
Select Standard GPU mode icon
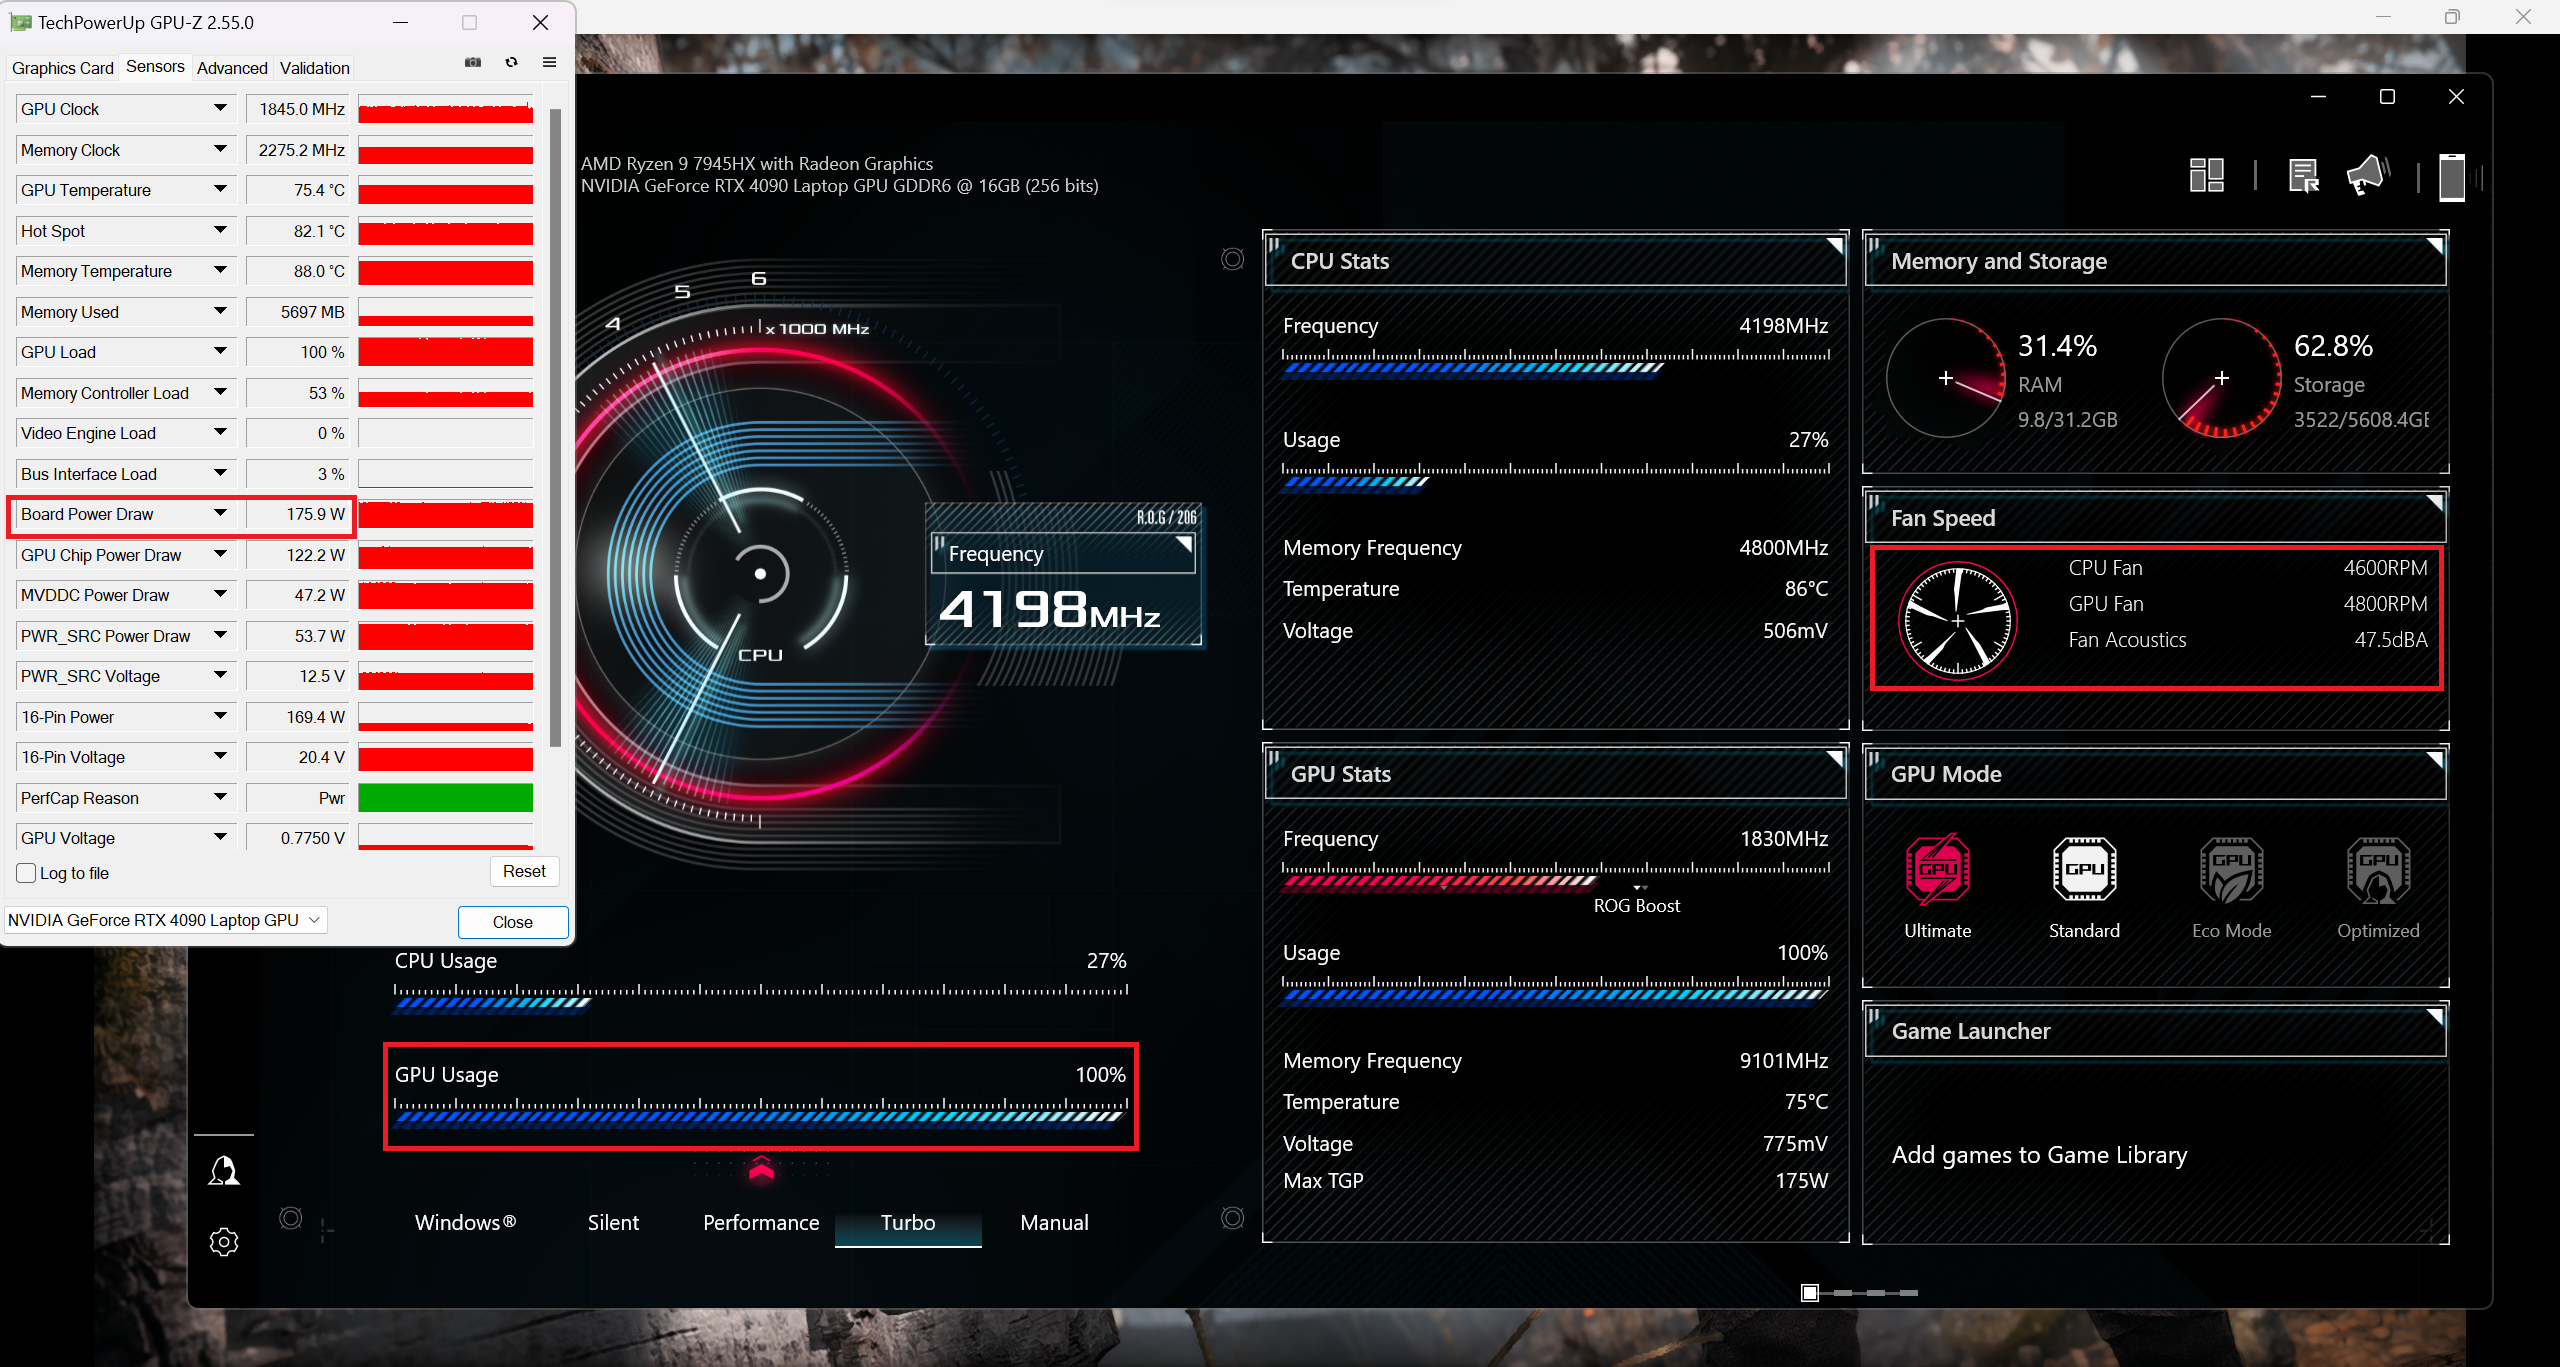click(x=2084, y=869)
